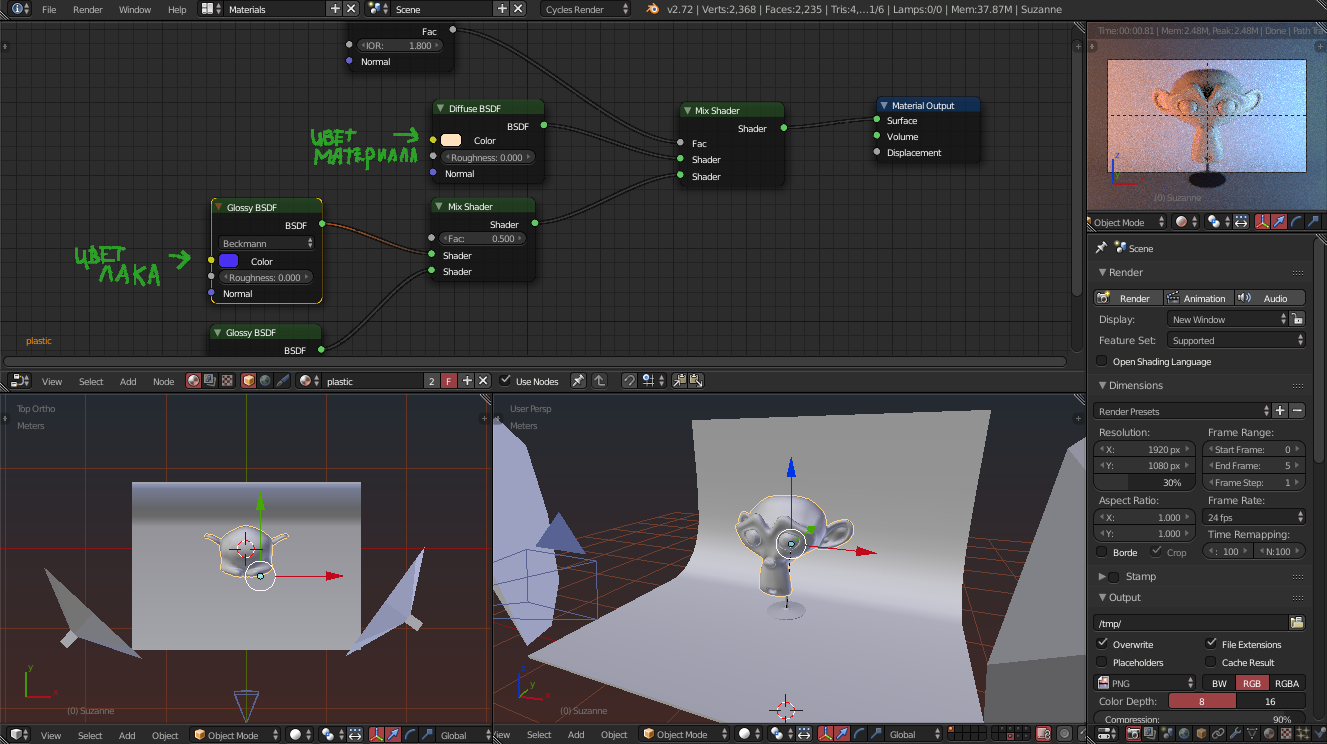Open the Render menu in top bar
1327x744 pixels.
pyautogui.click(x=88, y=9)
